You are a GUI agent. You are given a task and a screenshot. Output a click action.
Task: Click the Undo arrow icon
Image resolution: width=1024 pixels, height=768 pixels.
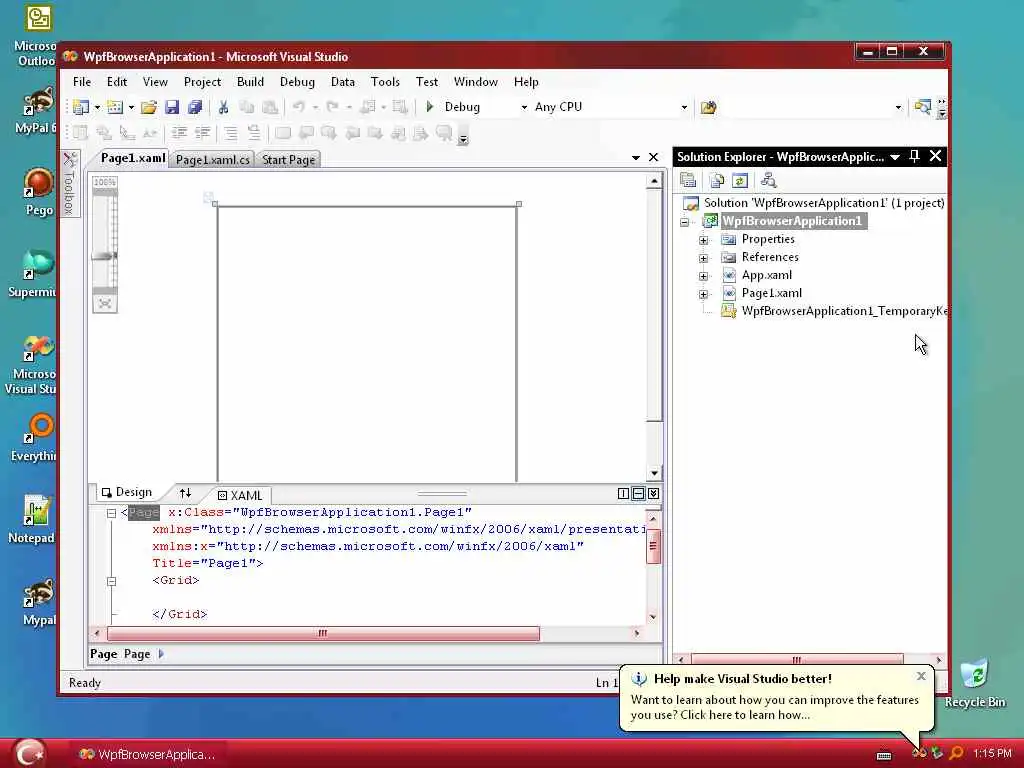click(298, 106)
